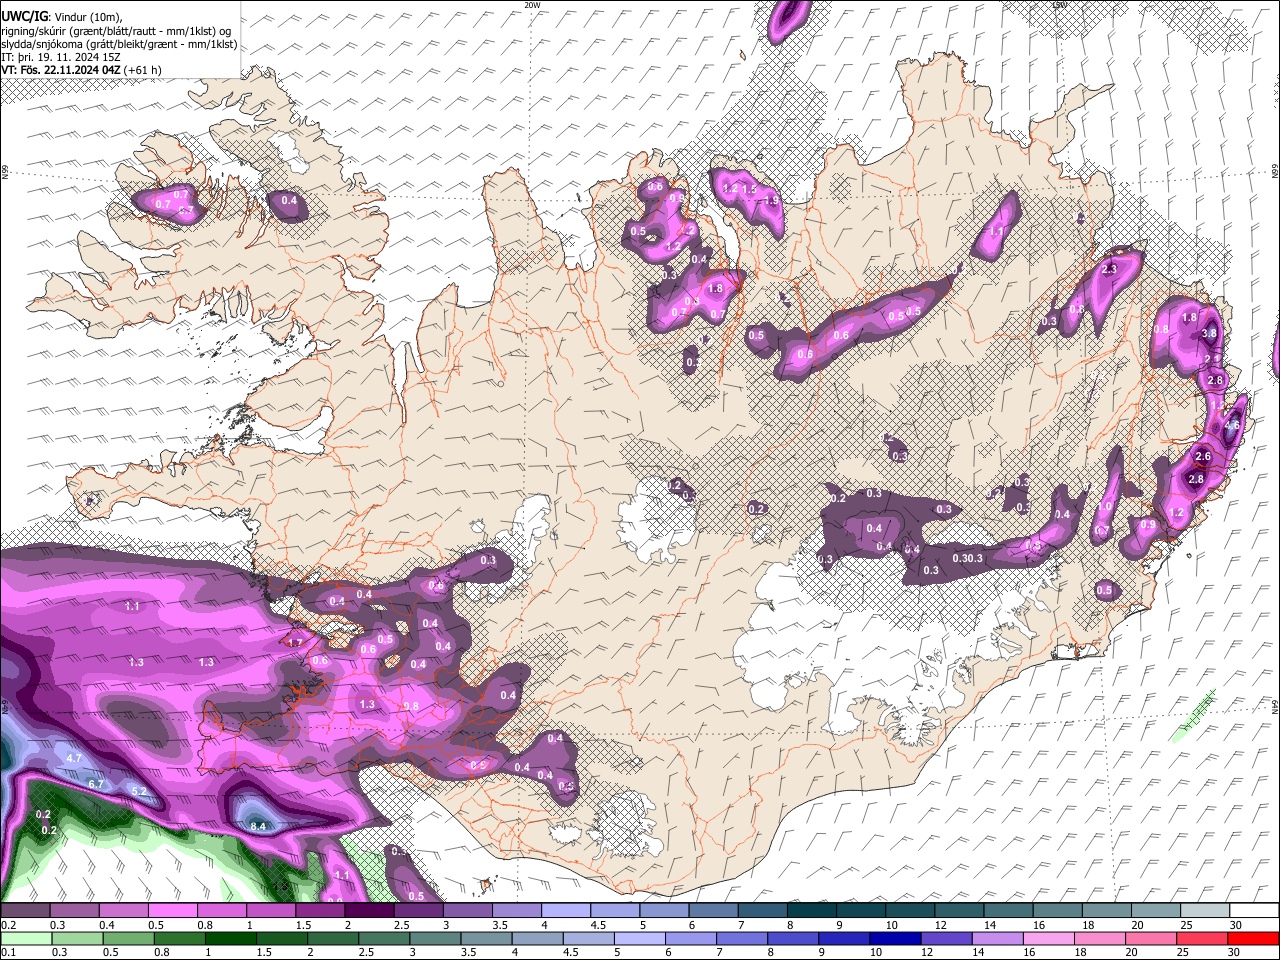Click the '2.6' value on the east coast
Image resolution: width=1280 pixels, height=960 pixels.
click(1203, 457)
